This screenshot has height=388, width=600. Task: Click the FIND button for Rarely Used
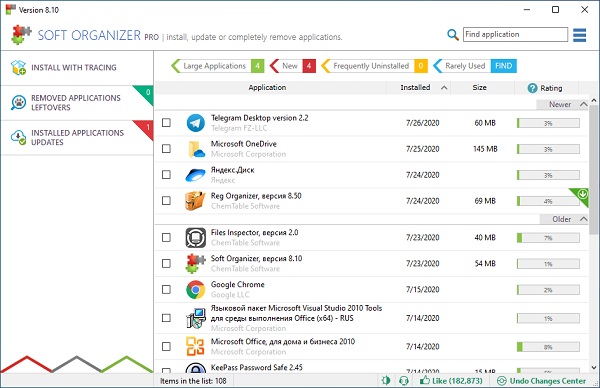pyautogui.click(x=503, y=66)
